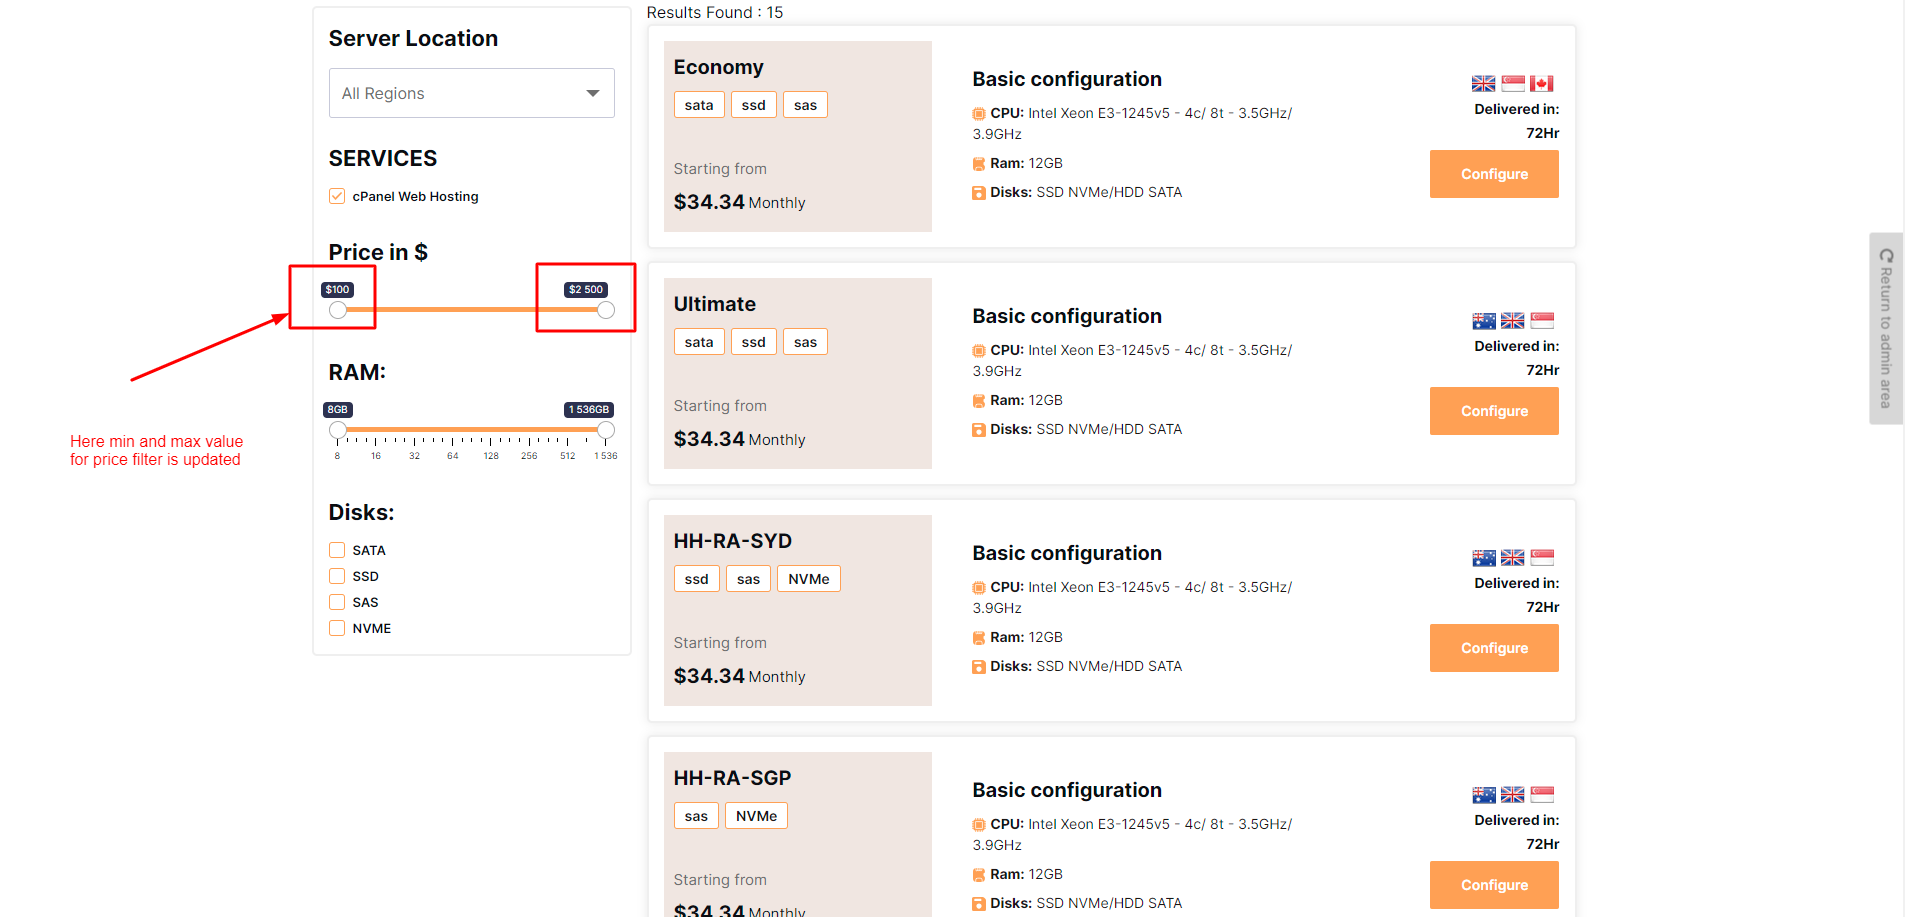
Task: Select the NVMe tag on HH-RA-SYD plan
Action: point(808,579)
